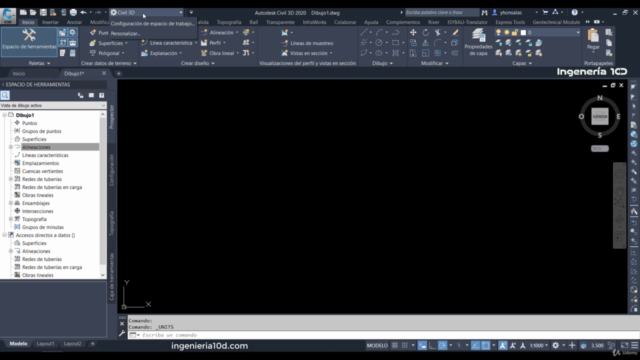Click the MODELO status bar button

click(x=377, y=345)
